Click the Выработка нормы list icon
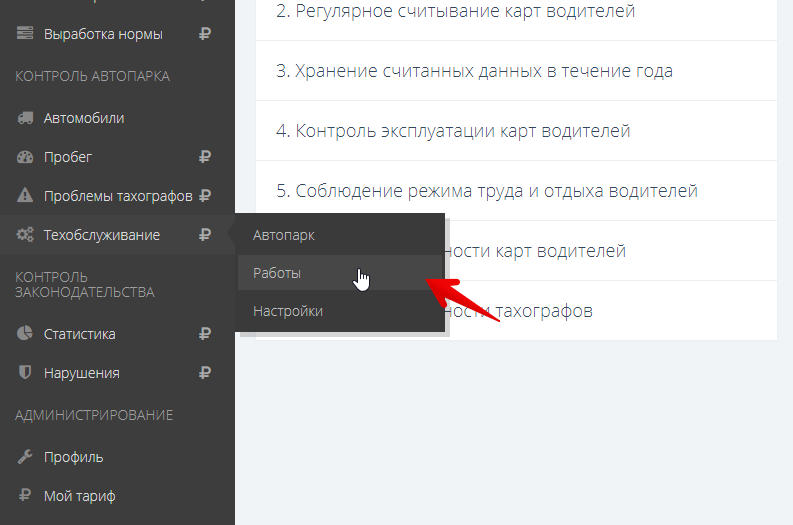Viewport: 793px width, 525px height. 25,33
